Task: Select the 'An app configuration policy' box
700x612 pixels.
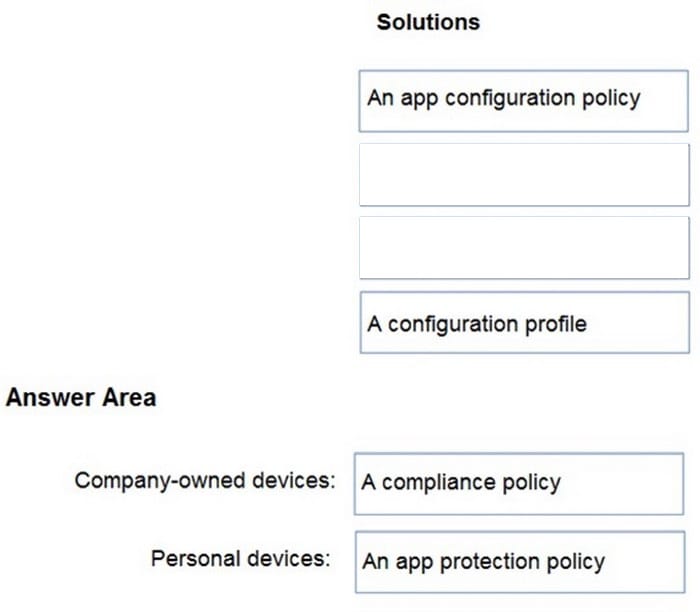Action: click(523, 101)
